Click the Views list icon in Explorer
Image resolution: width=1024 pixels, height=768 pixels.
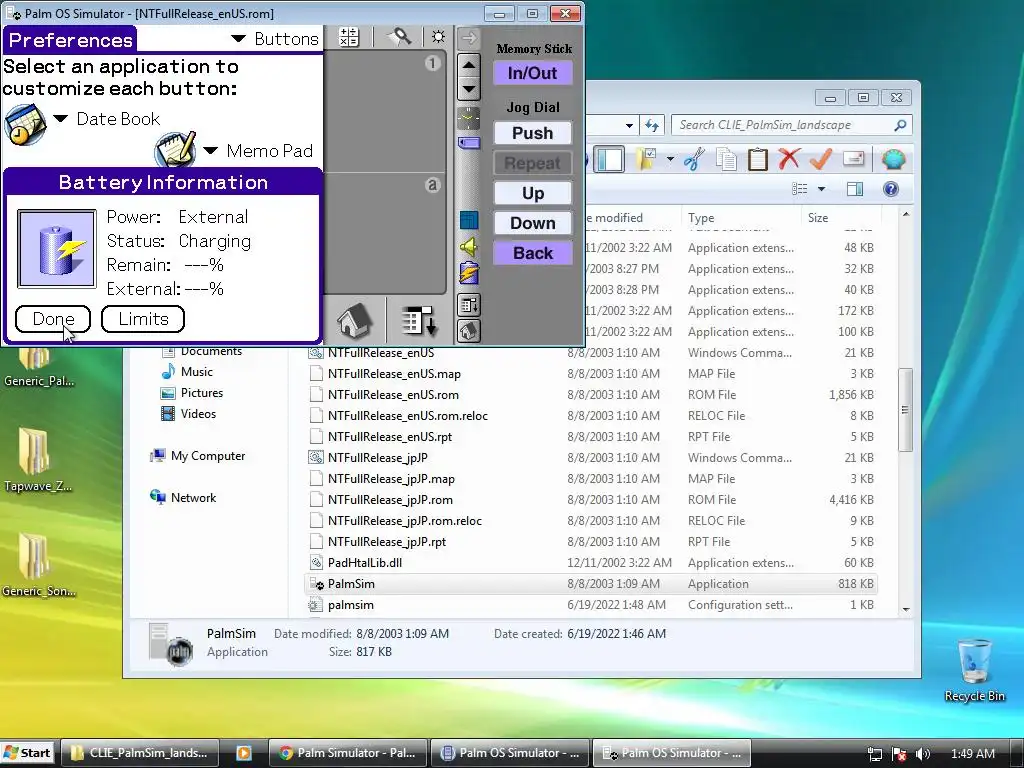[799, 189]
